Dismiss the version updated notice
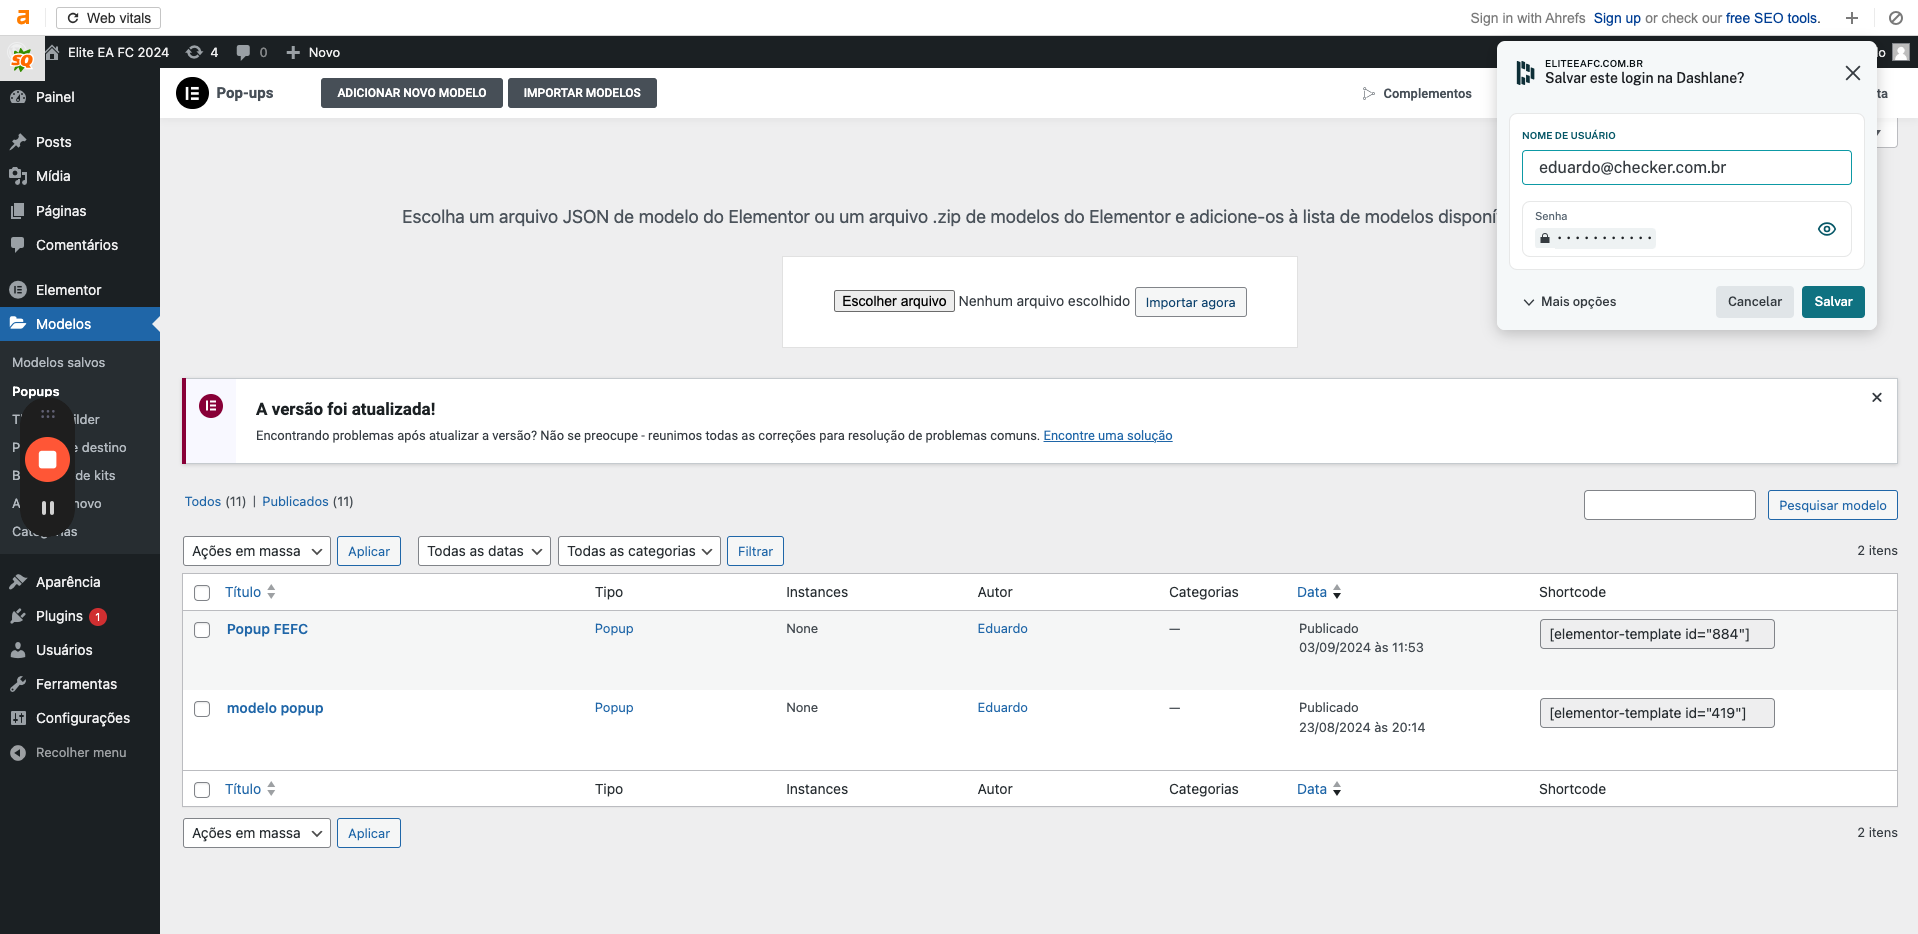 [1876, 398]
